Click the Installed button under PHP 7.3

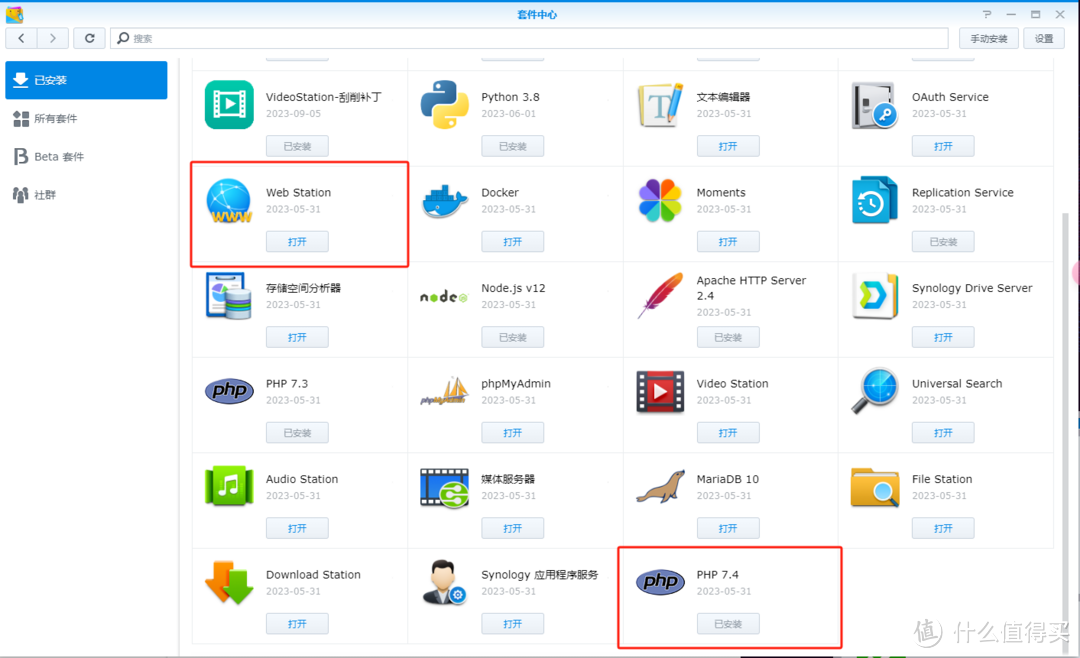pyautogui.click(x=297, y=433)
